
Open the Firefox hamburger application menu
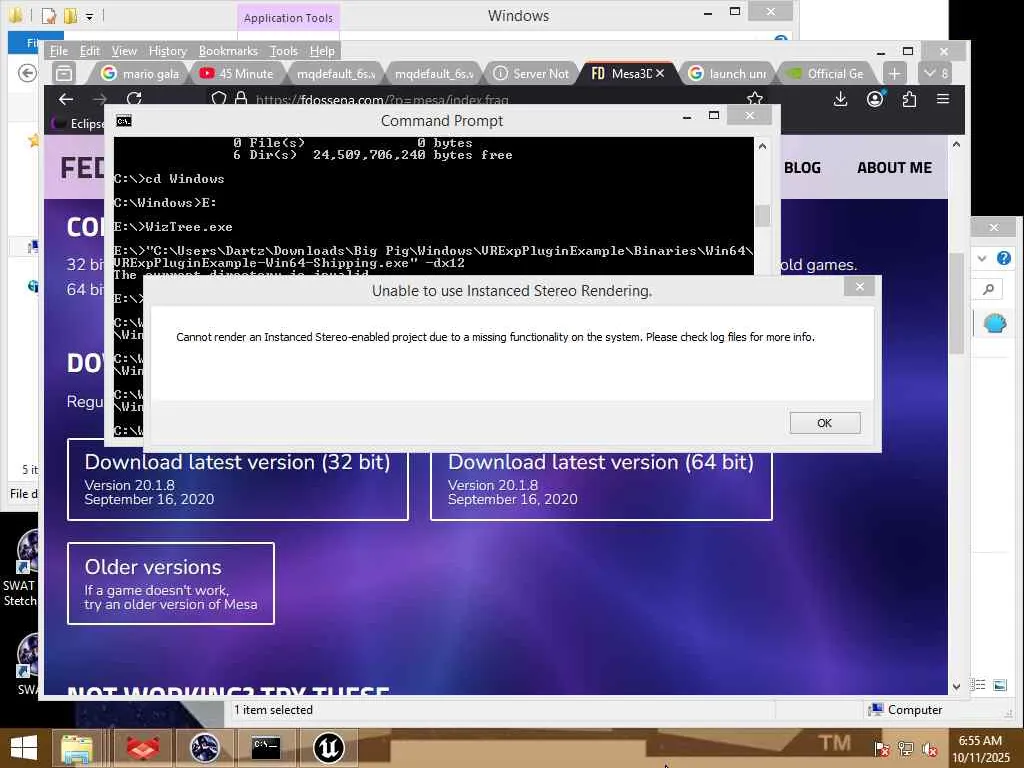tap(942, 99)
